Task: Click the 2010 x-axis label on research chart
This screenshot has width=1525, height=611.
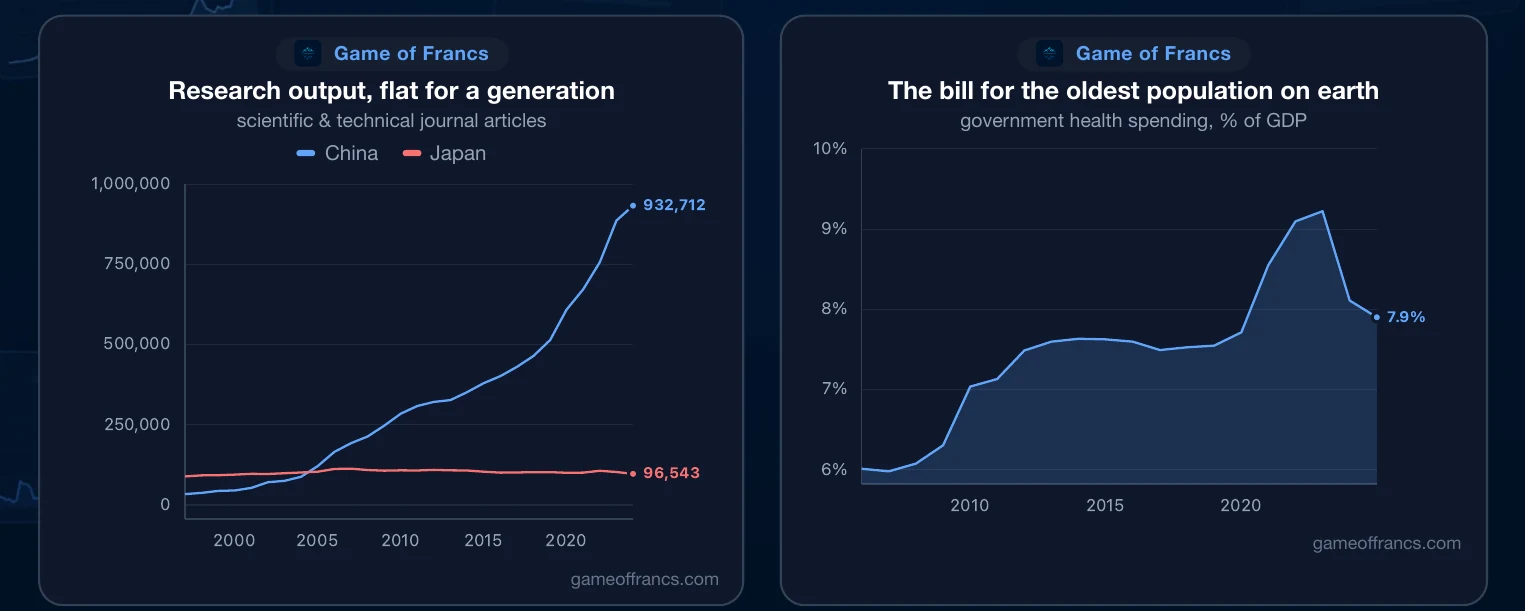Action: point(400,540)
